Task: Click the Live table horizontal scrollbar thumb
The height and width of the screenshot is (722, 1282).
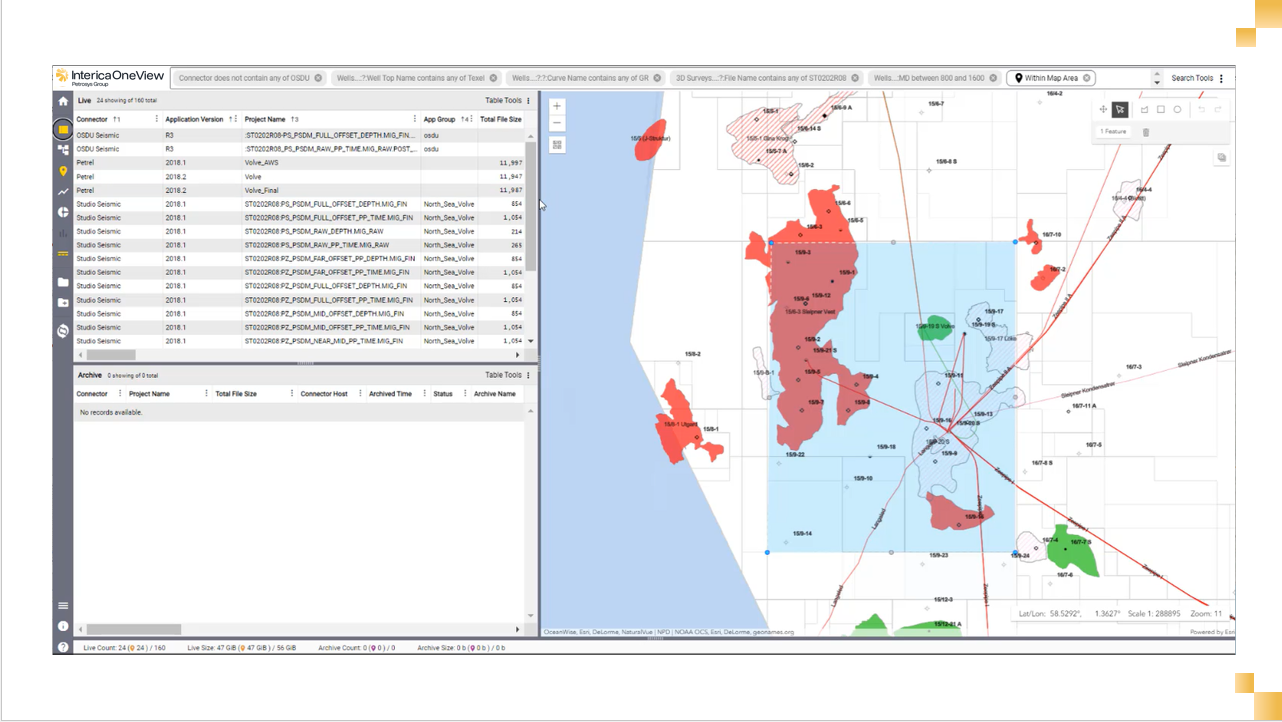Action: click(x=110, y=355)
